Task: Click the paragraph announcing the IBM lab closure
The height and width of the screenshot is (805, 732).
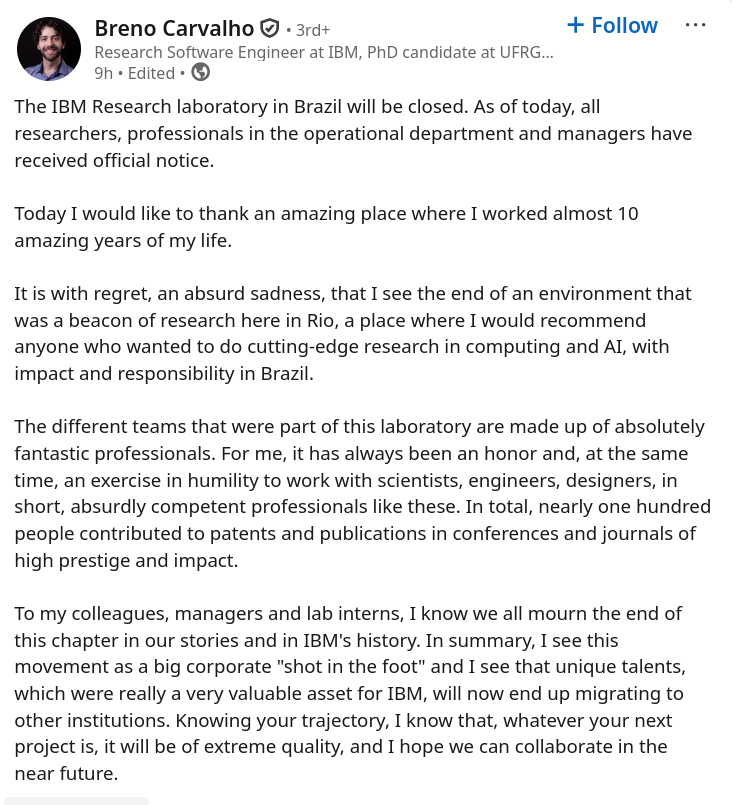Action: (x=352, y=133)
